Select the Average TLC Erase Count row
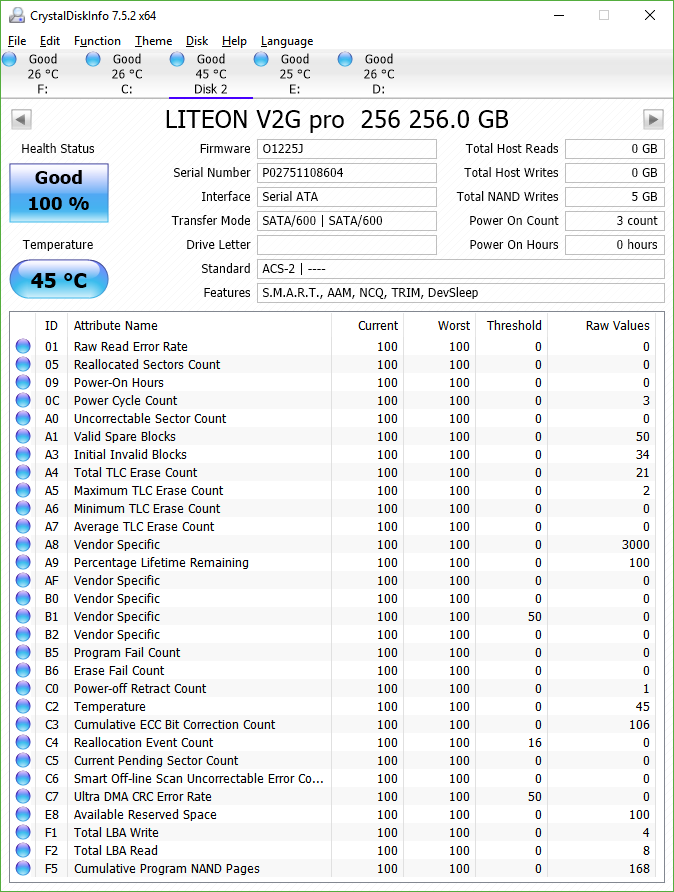 coord(333,526)
